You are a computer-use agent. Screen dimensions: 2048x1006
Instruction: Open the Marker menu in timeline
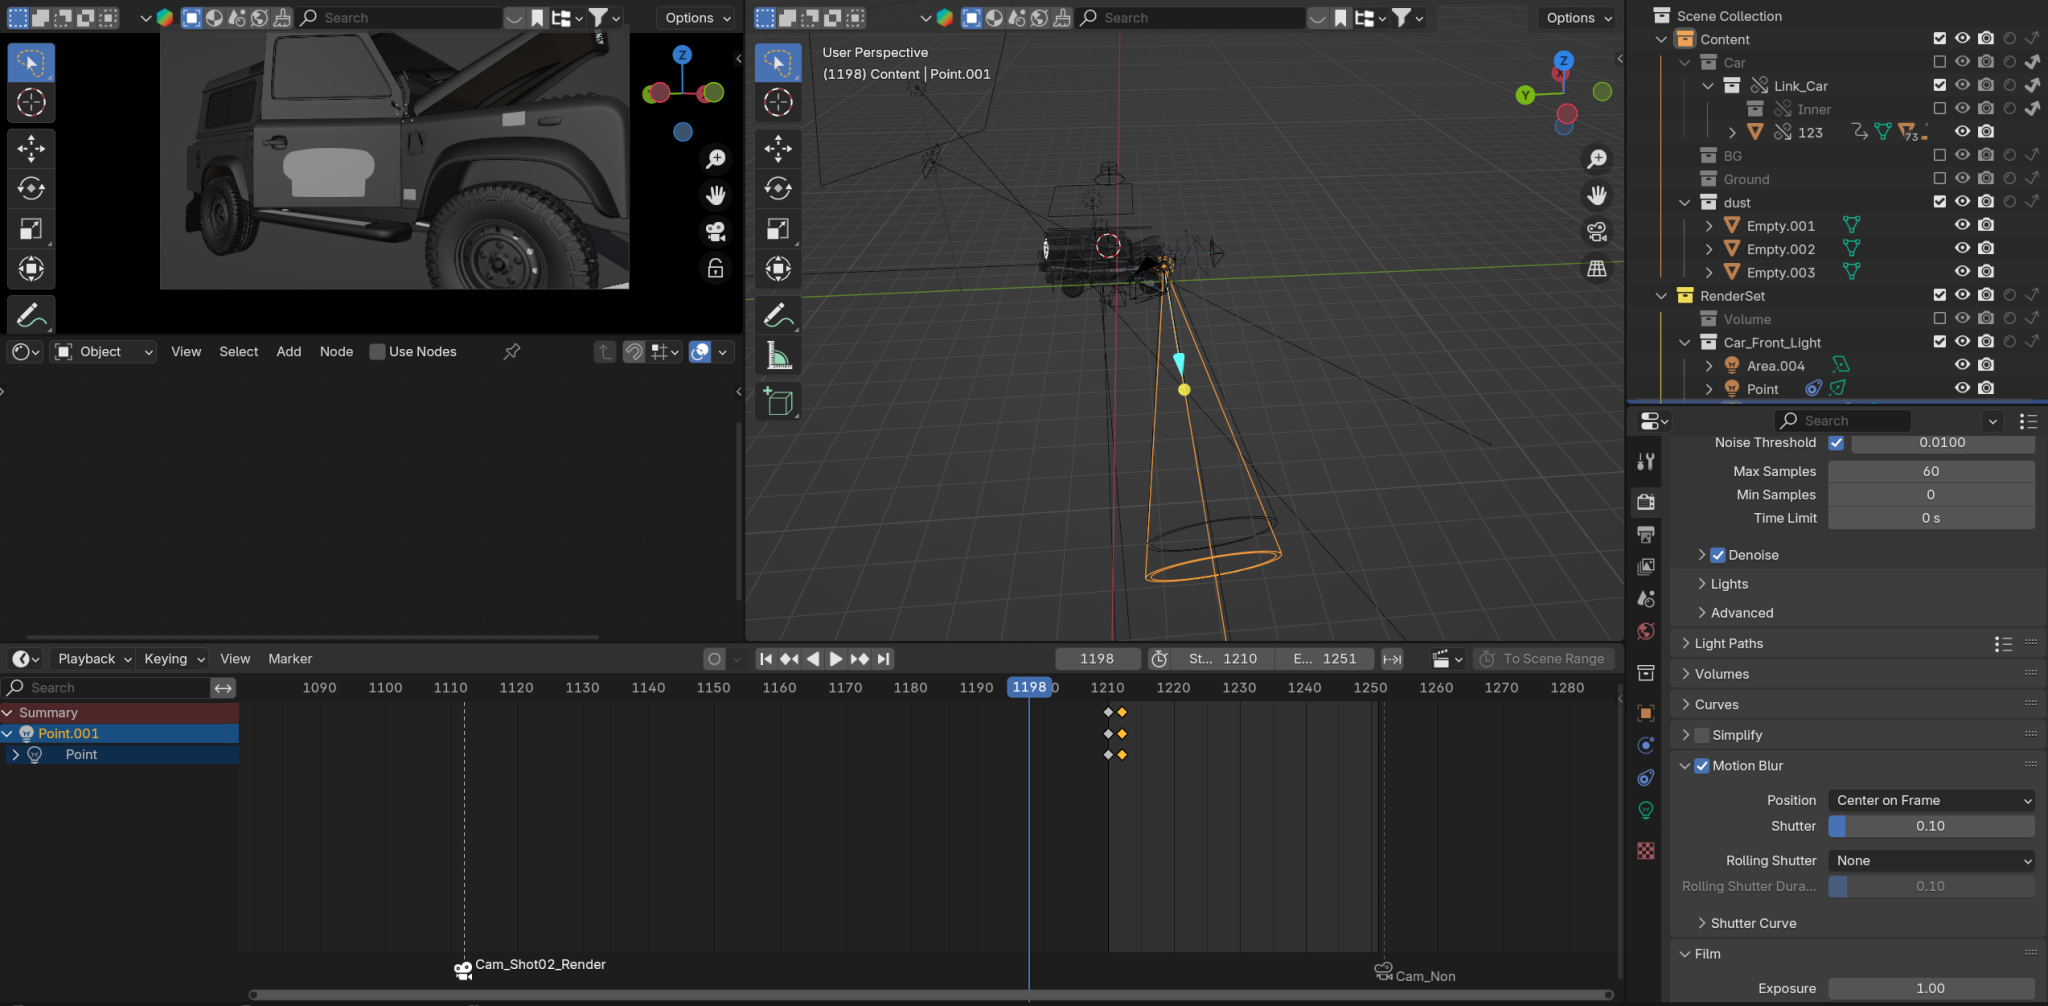coord(290,659)
